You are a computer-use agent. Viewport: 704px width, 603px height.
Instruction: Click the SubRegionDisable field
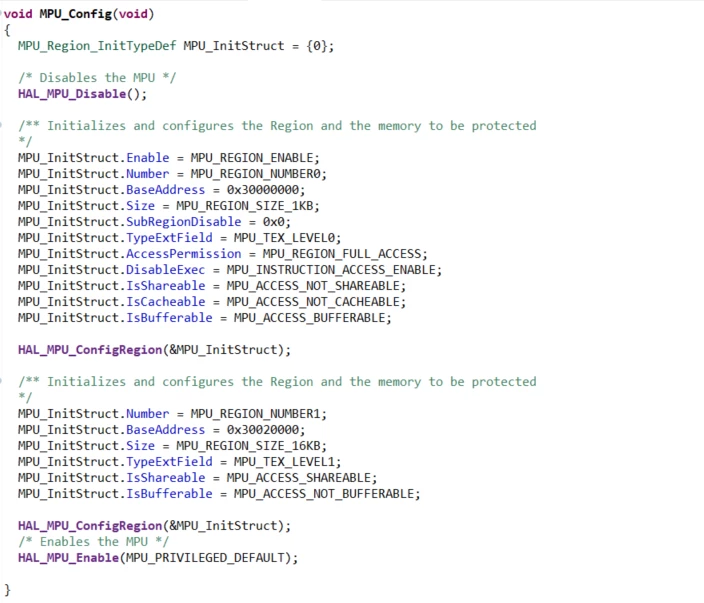pos(184,222)
